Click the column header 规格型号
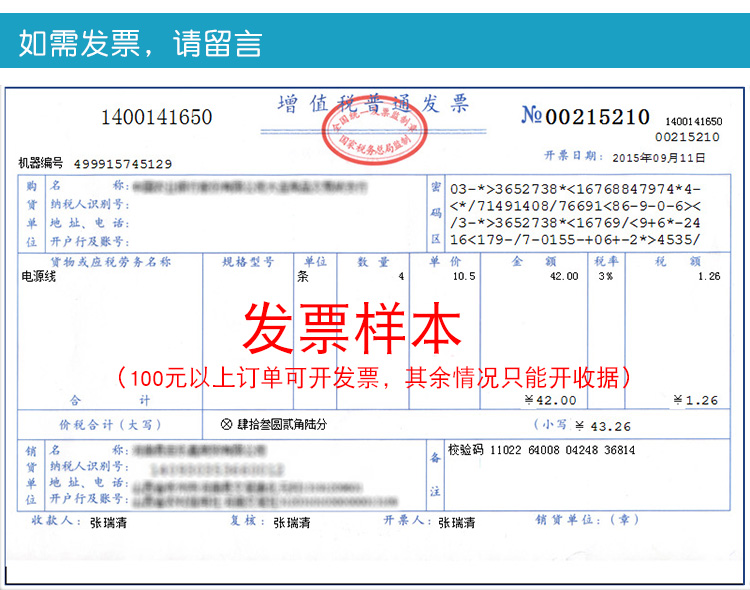750x590 pixels. [248, 262]
